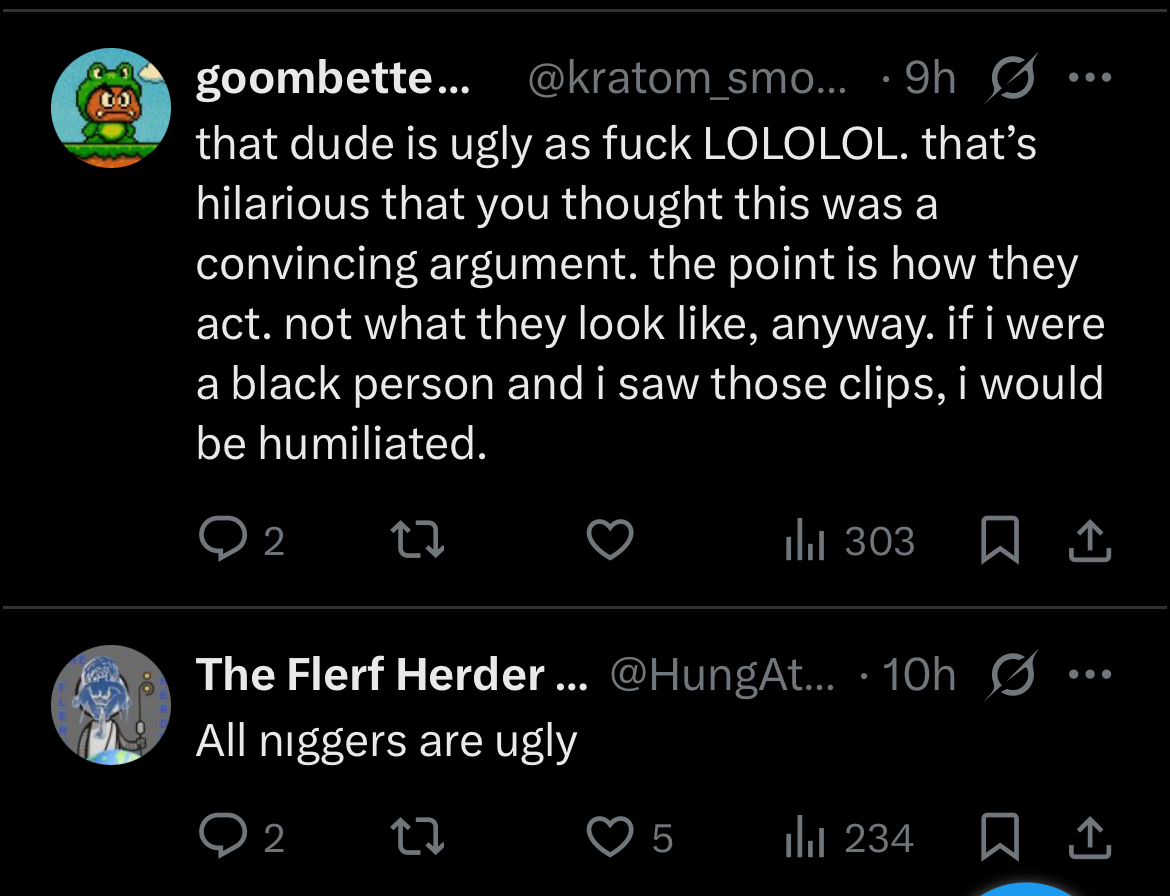
Task: Share The Flerf Herder's post
Action: tap(1089, 838)
